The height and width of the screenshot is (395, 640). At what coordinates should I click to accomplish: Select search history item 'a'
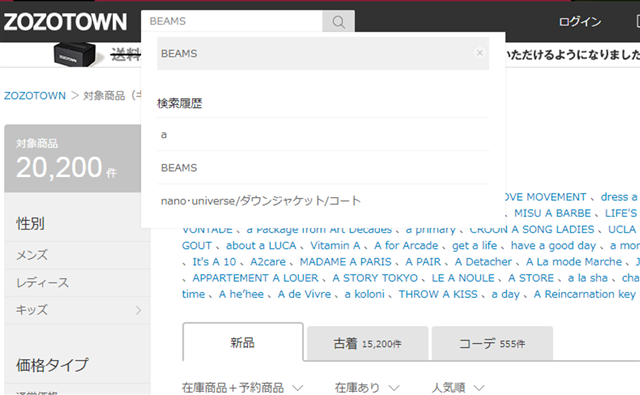(x=323, y=134)
